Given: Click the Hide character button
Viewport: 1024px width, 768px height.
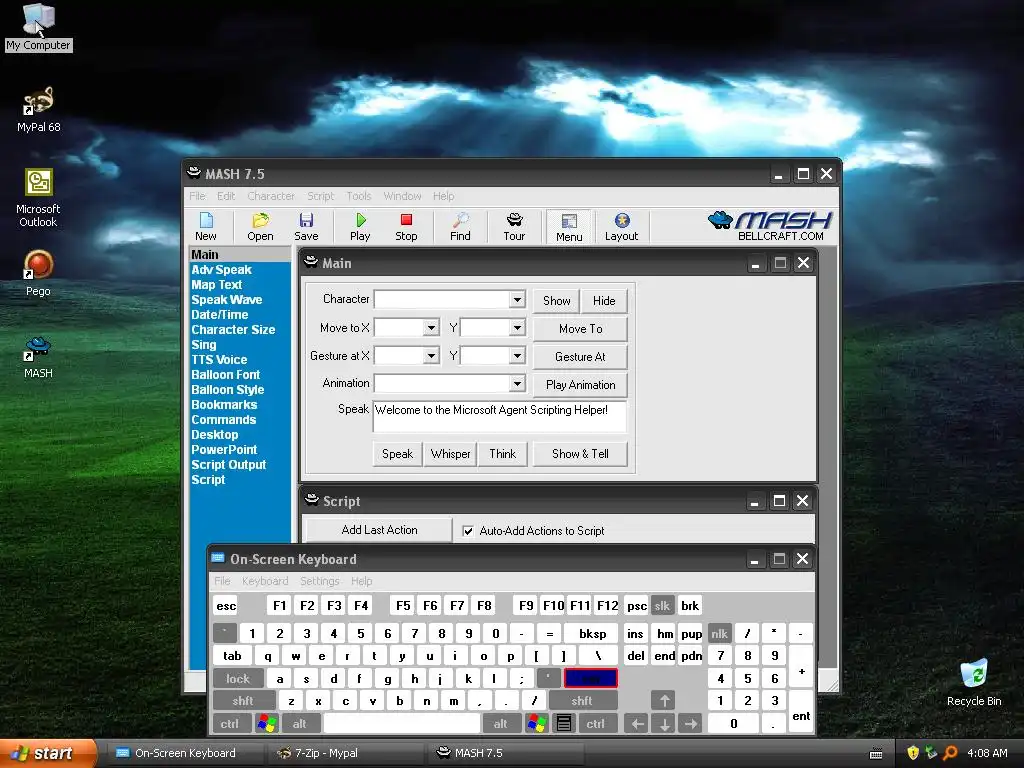Looking at the screenshot, I should point(604,300).
